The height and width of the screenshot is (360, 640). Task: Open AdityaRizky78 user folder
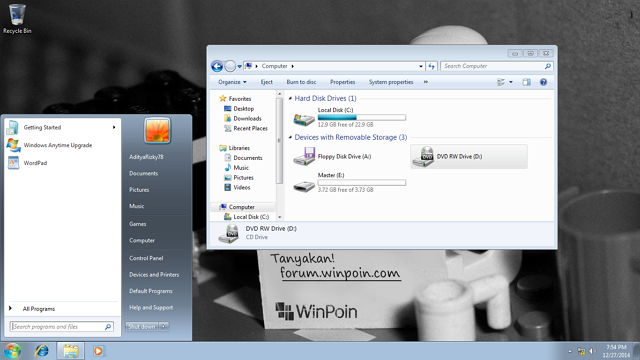coord(146,157)
